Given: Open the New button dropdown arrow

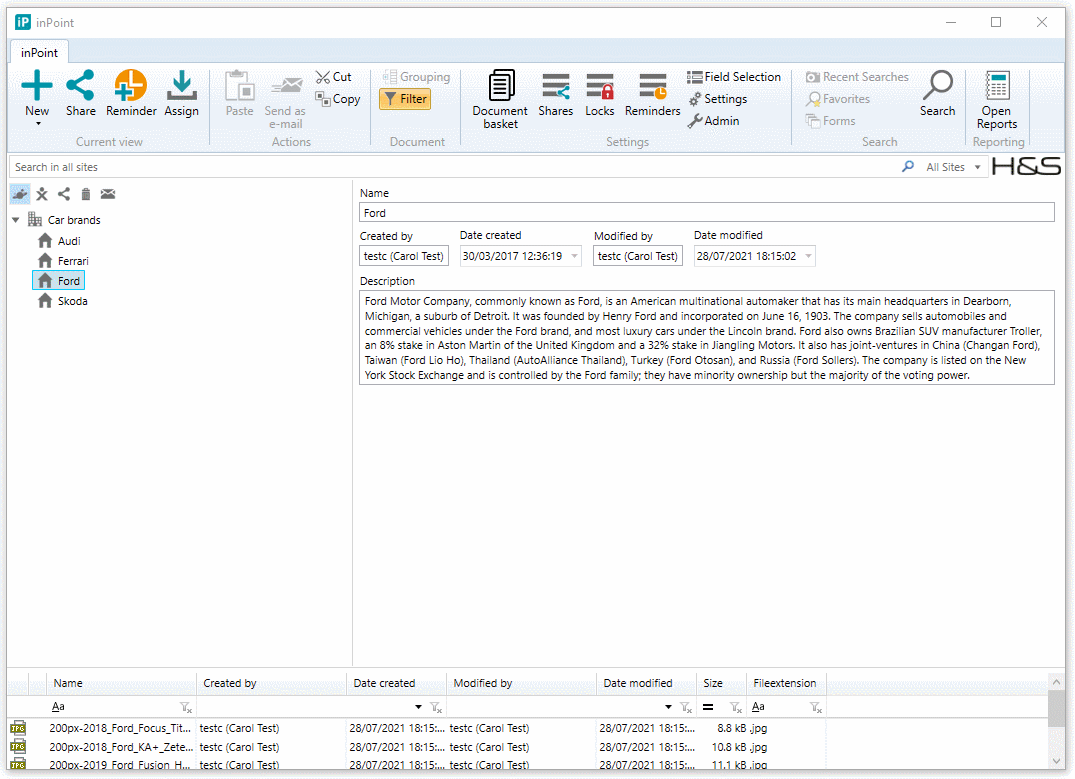Looking at the screenshot, I should coord(37,124).
